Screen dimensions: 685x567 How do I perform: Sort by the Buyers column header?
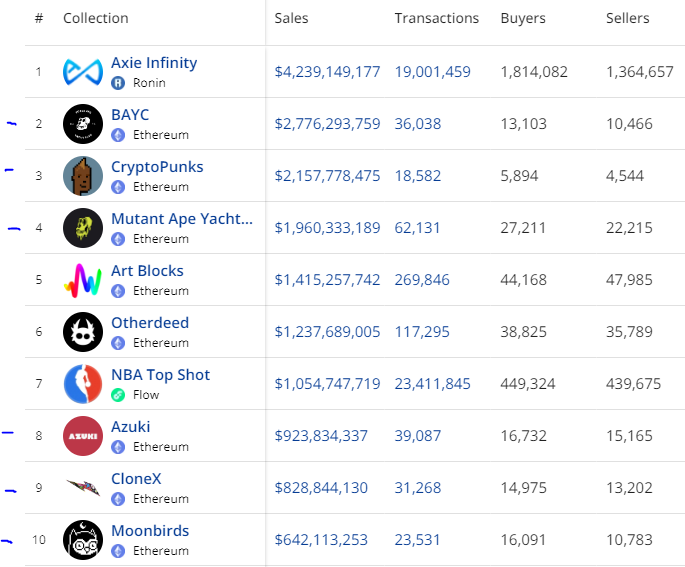click(x=523, y=18)
